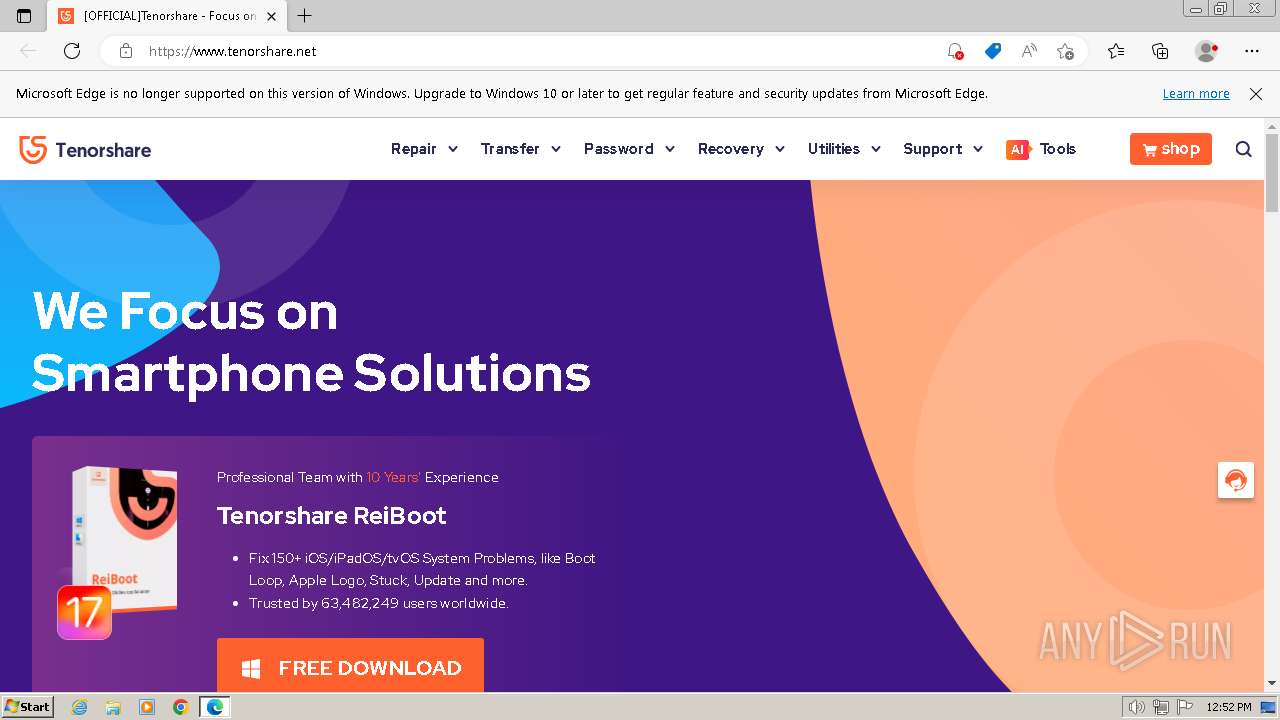Screen dimensions: 1280x720
Task: Open the volume speaker tray icon
Action: [x=1137, y=707]
